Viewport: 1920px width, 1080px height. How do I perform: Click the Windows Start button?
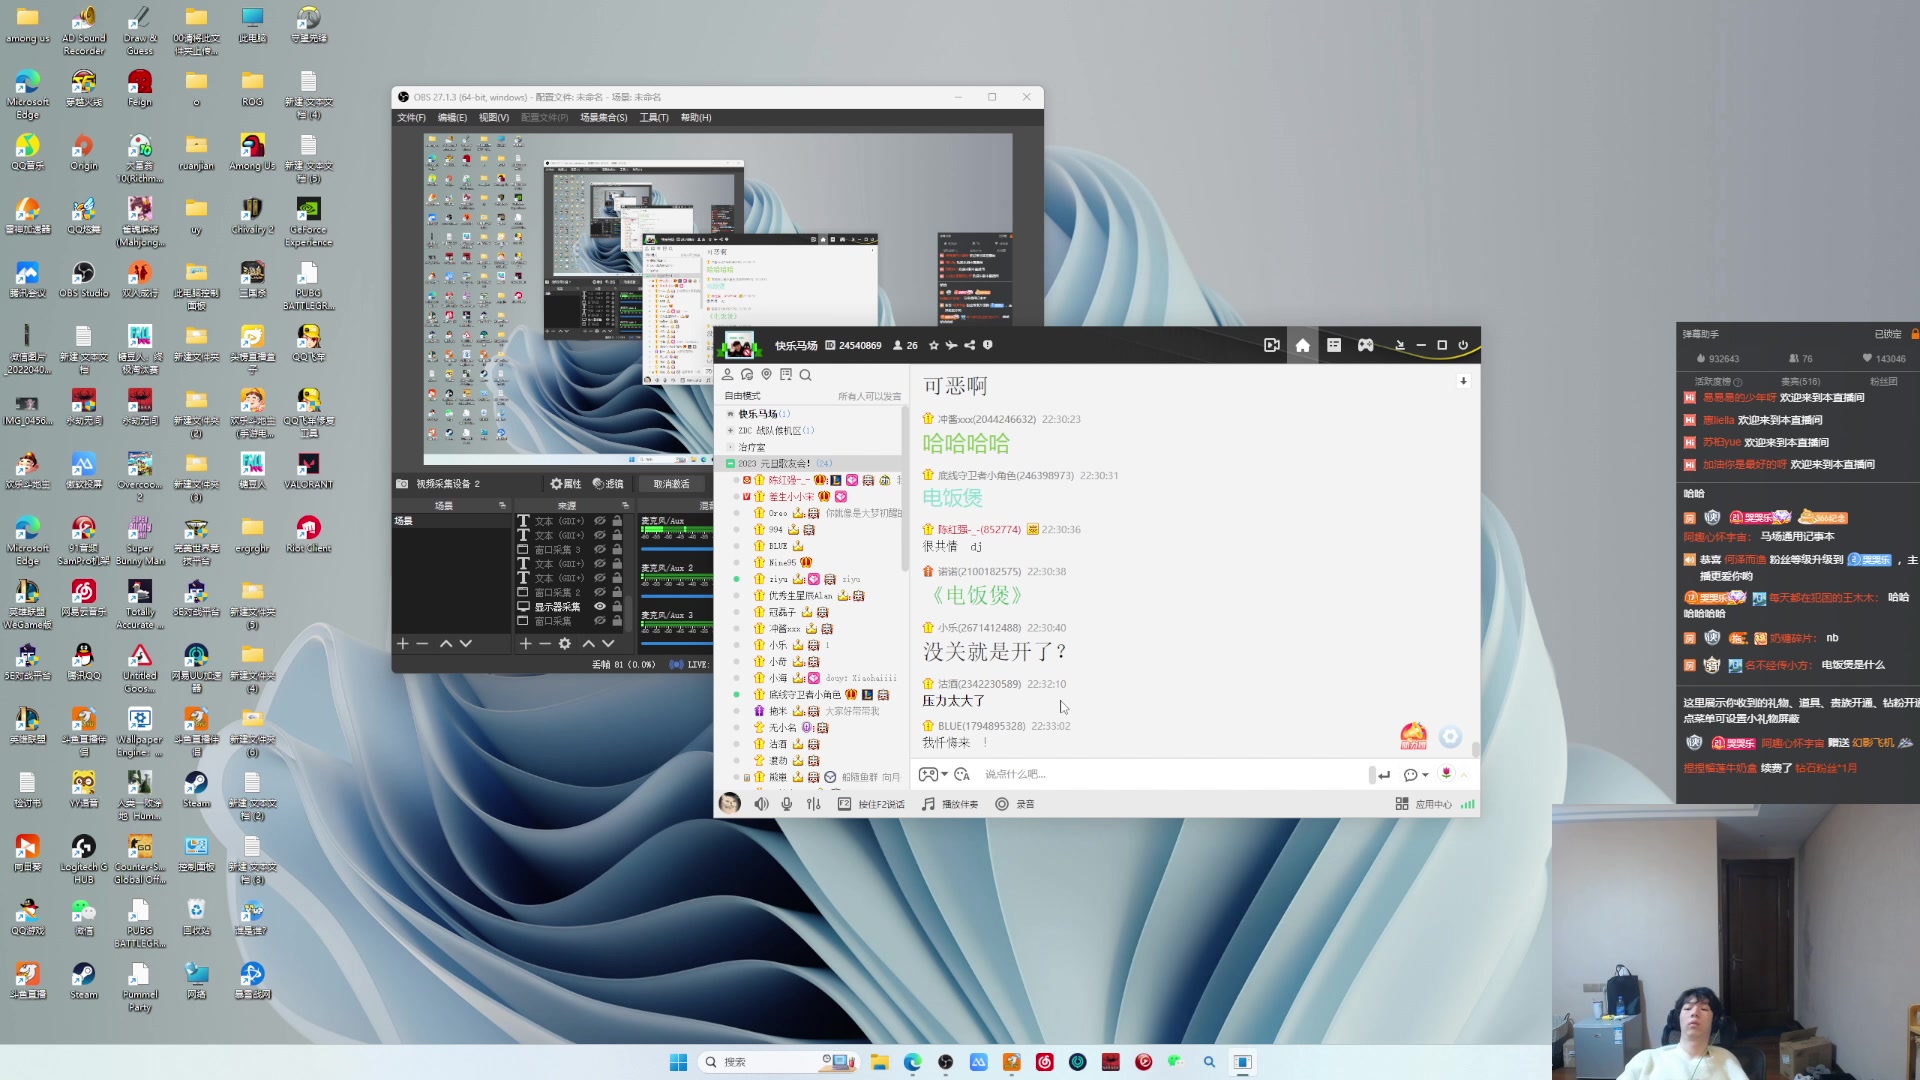(678, 1062)
